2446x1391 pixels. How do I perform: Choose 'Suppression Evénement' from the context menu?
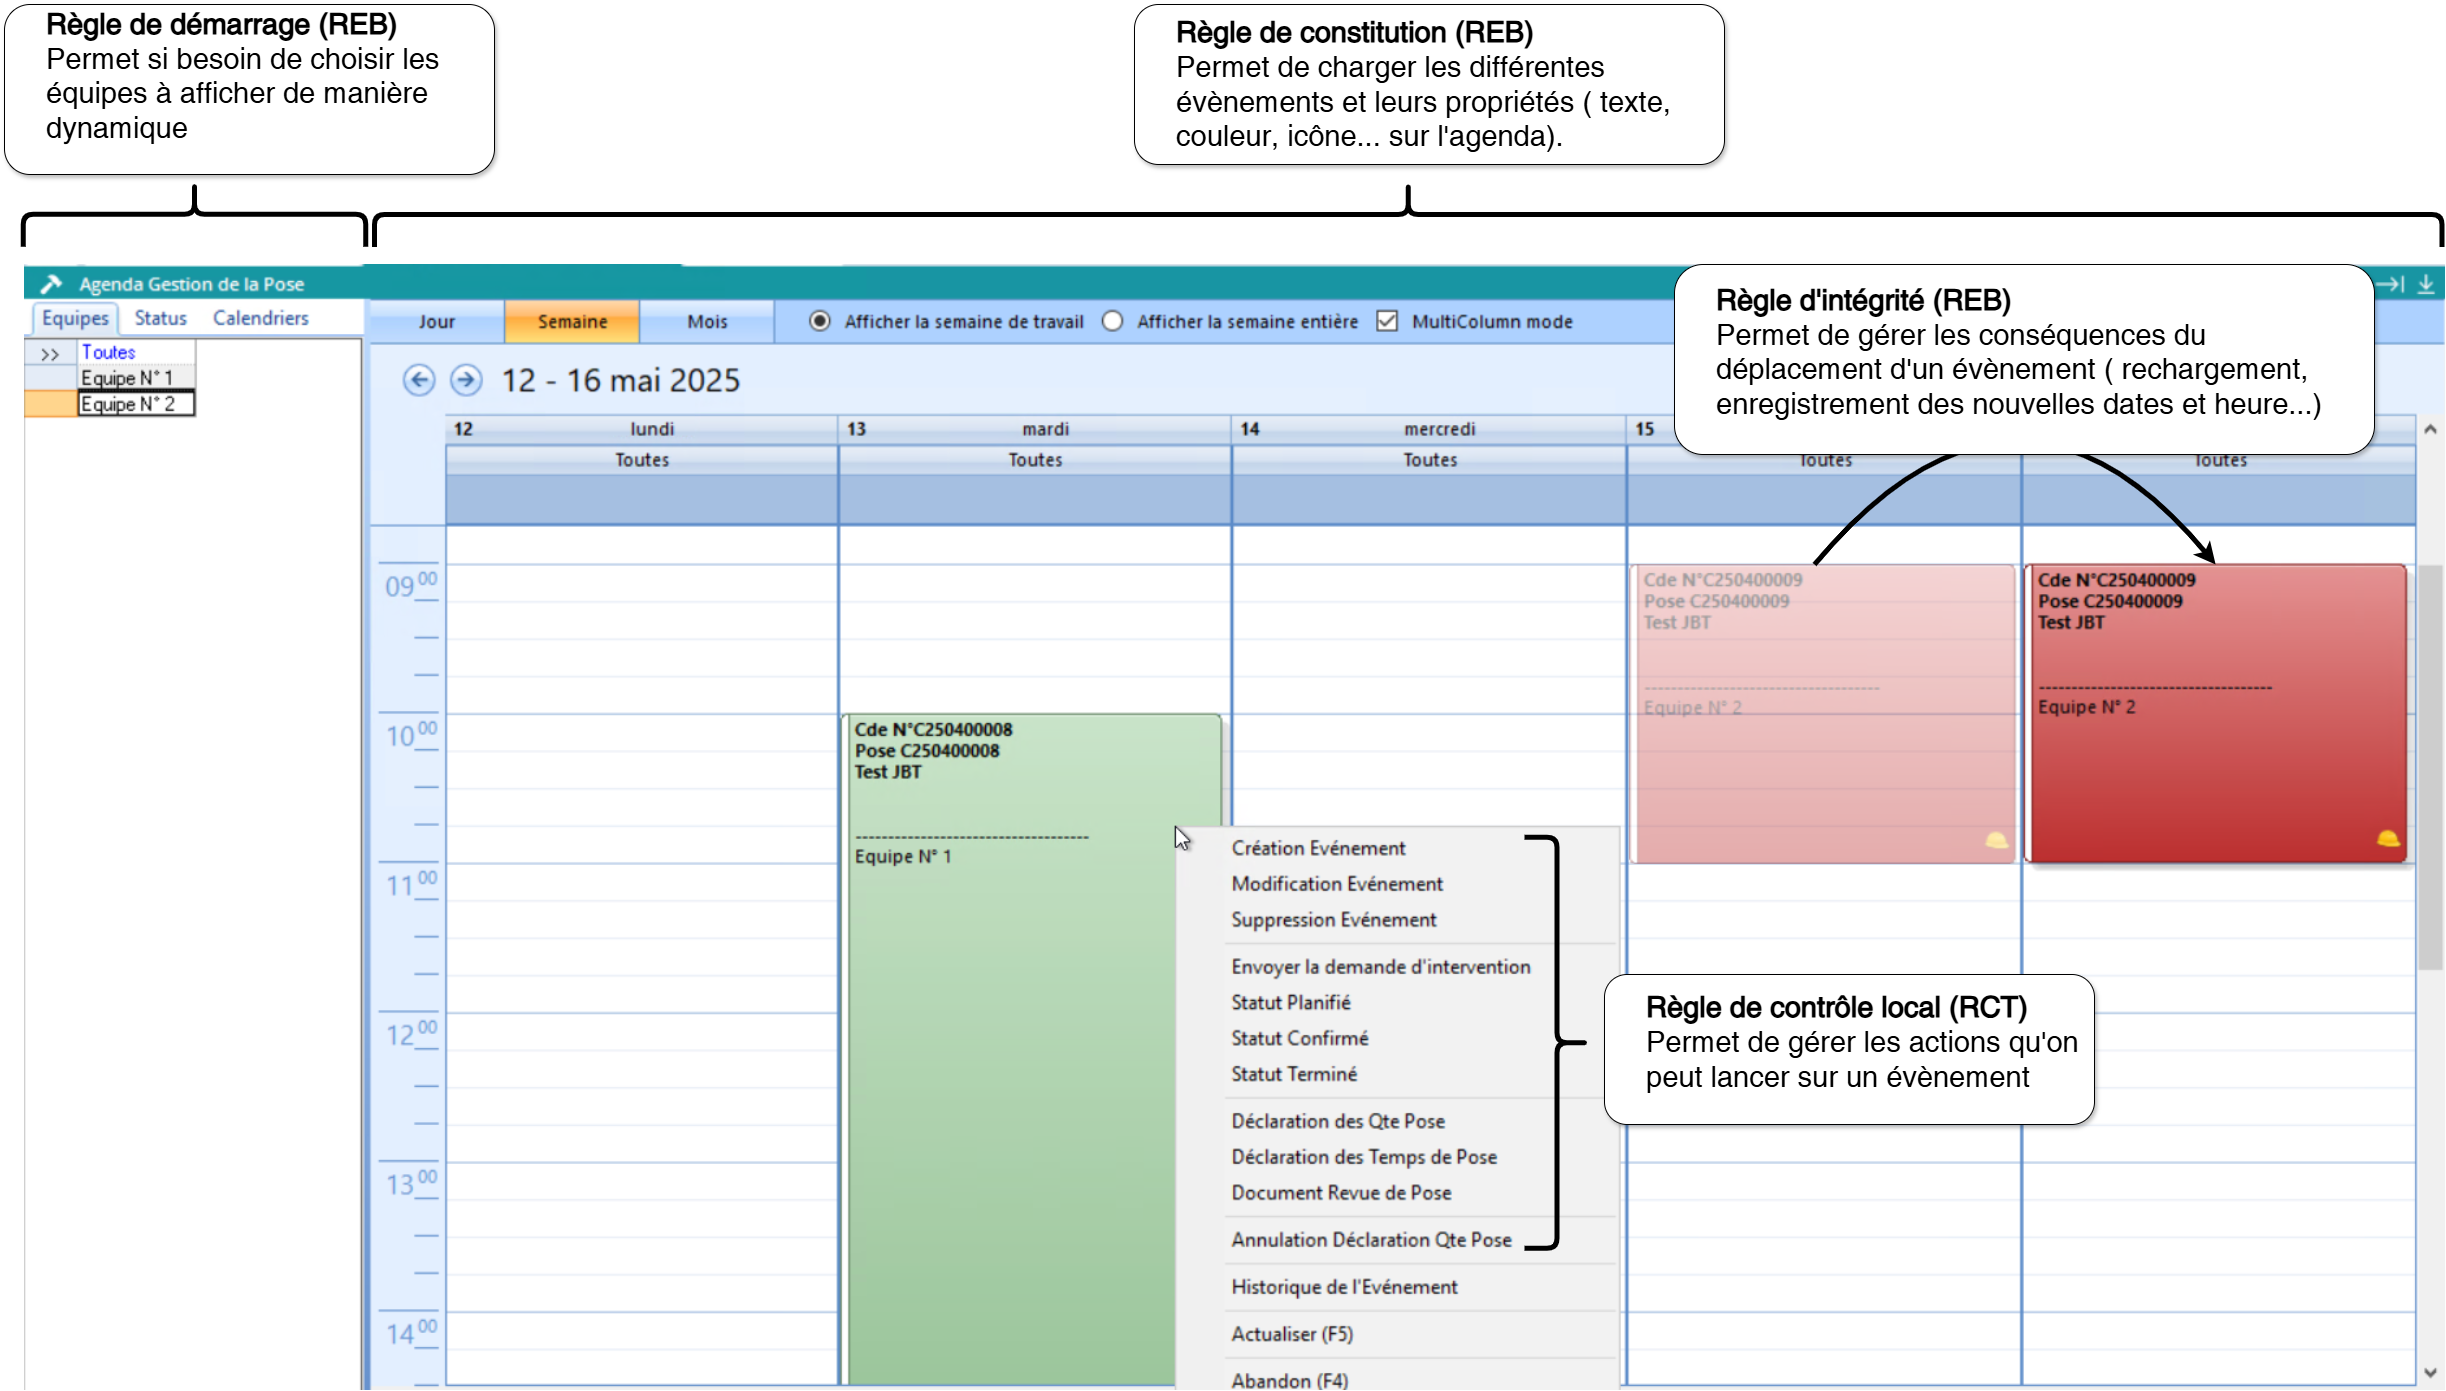tap(1334, 919)
